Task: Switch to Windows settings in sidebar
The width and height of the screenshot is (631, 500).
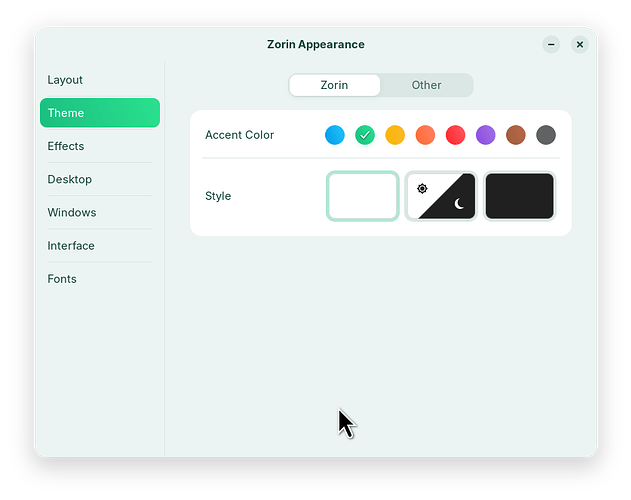Action: click(100, 212)
